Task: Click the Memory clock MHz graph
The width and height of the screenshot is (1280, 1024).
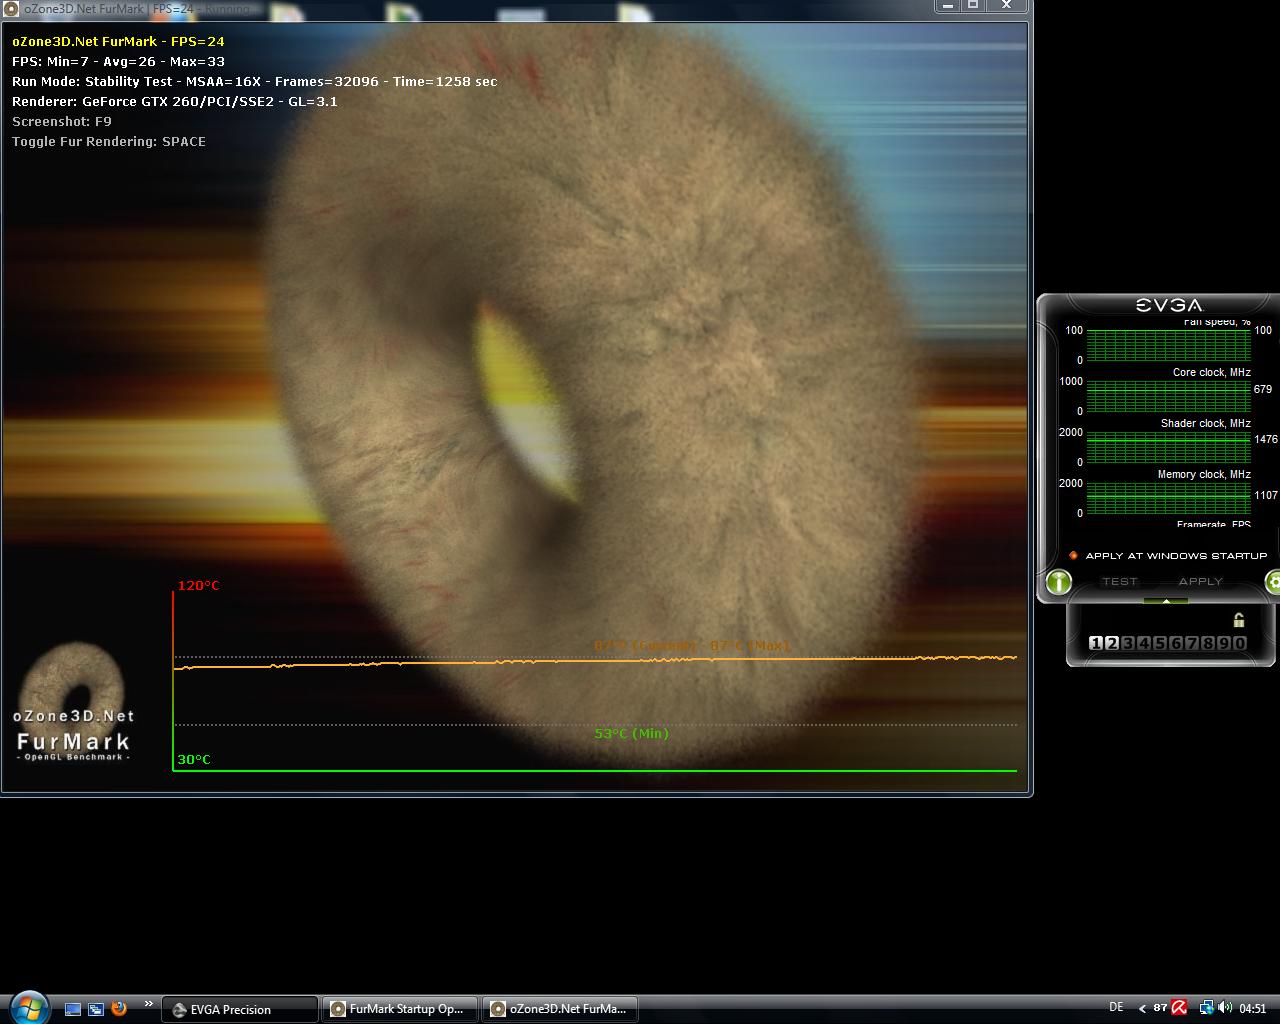Action: (1168, 498)
